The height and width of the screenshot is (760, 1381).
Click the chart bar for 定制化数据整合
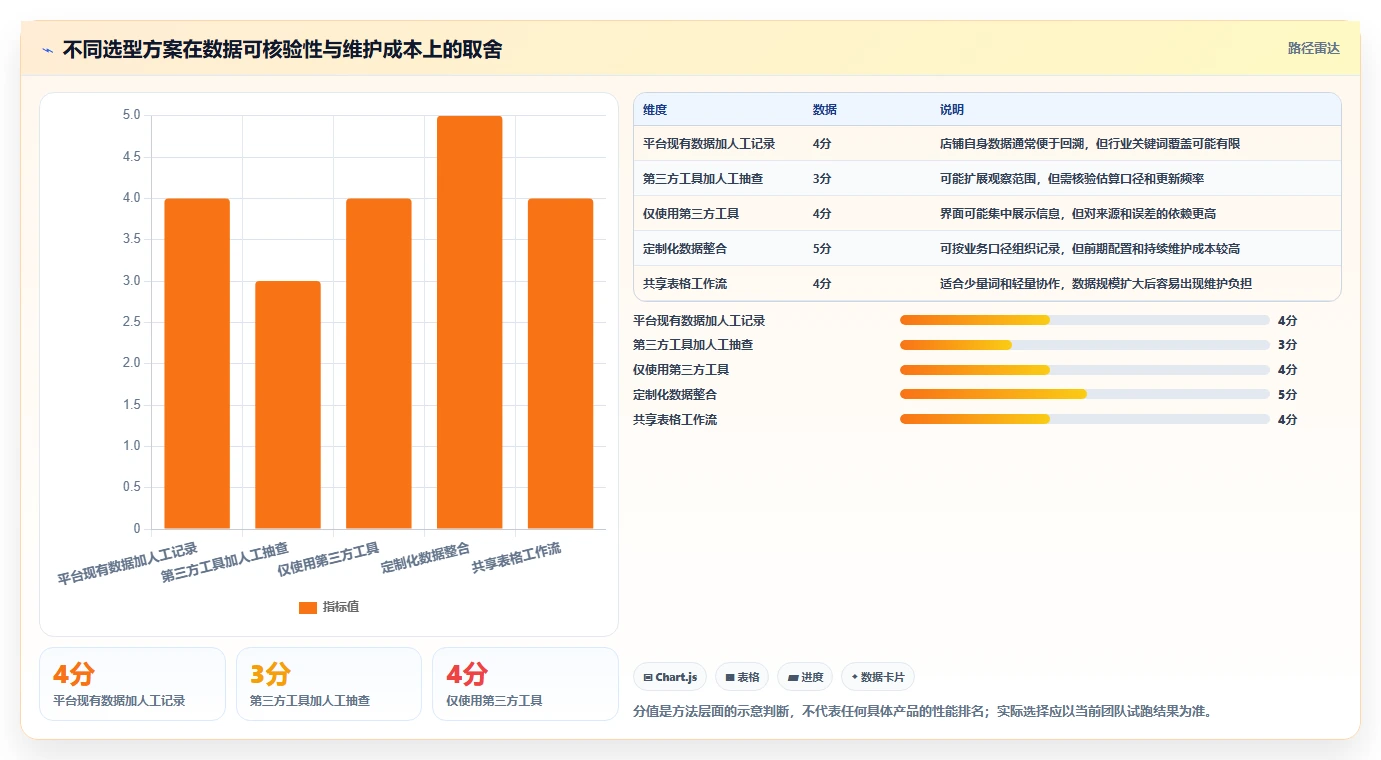click(470, 322)
